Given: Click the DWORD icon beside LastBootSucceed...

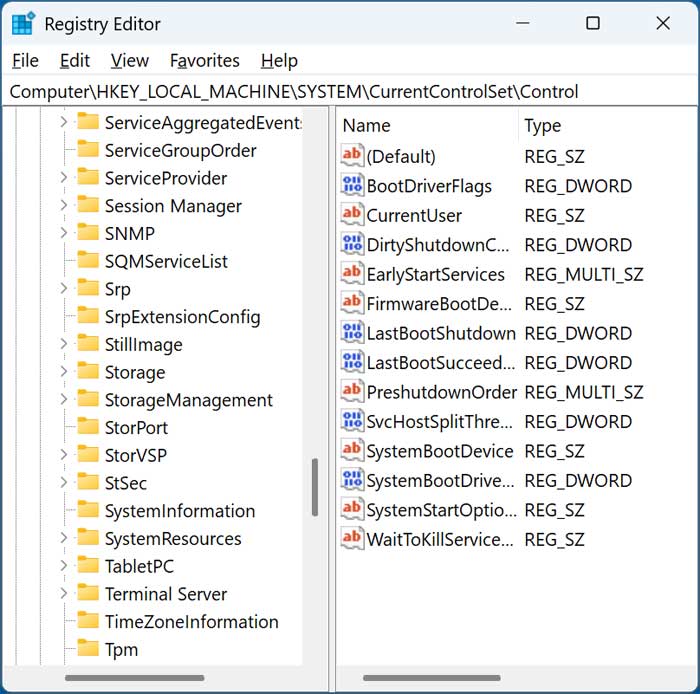Looking at the screenshot, I should (x=352, y=362).
